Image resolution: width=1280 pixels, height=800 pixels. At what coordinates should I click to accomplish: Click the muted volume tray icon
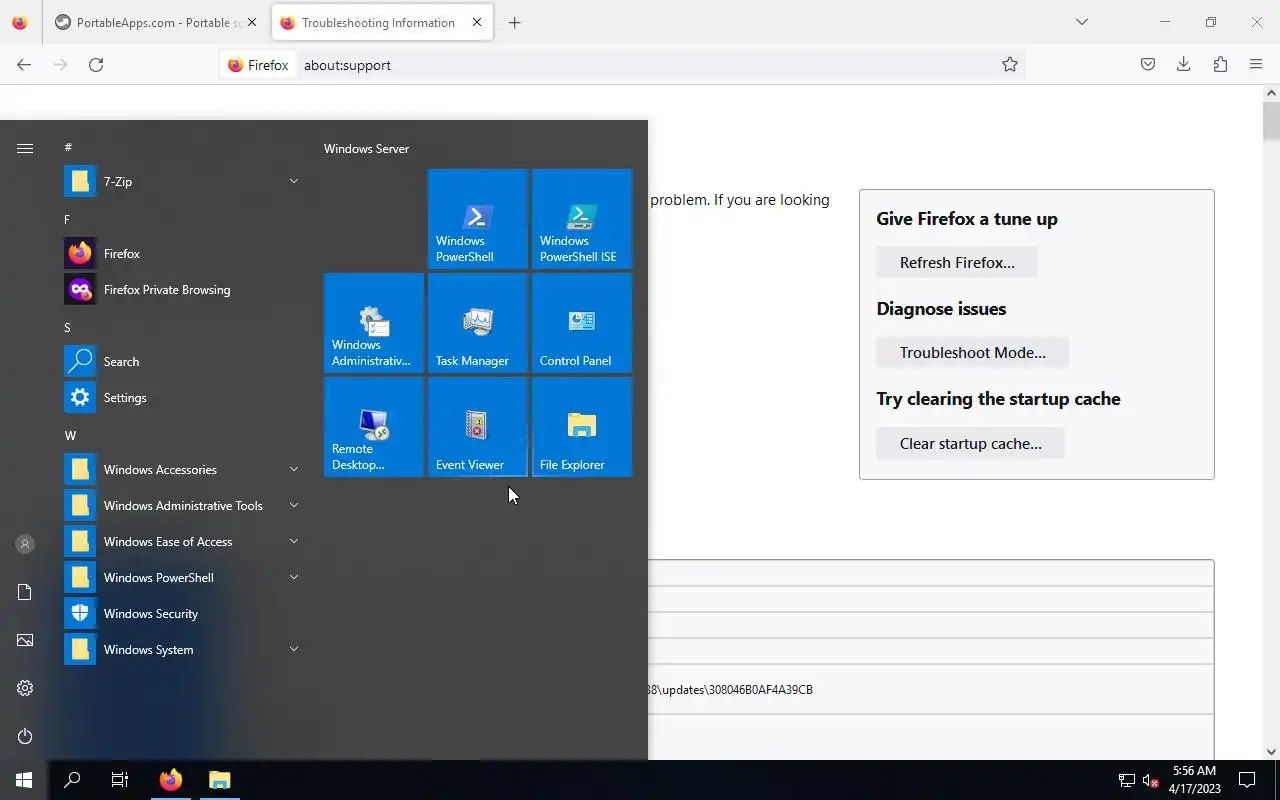1151,780
